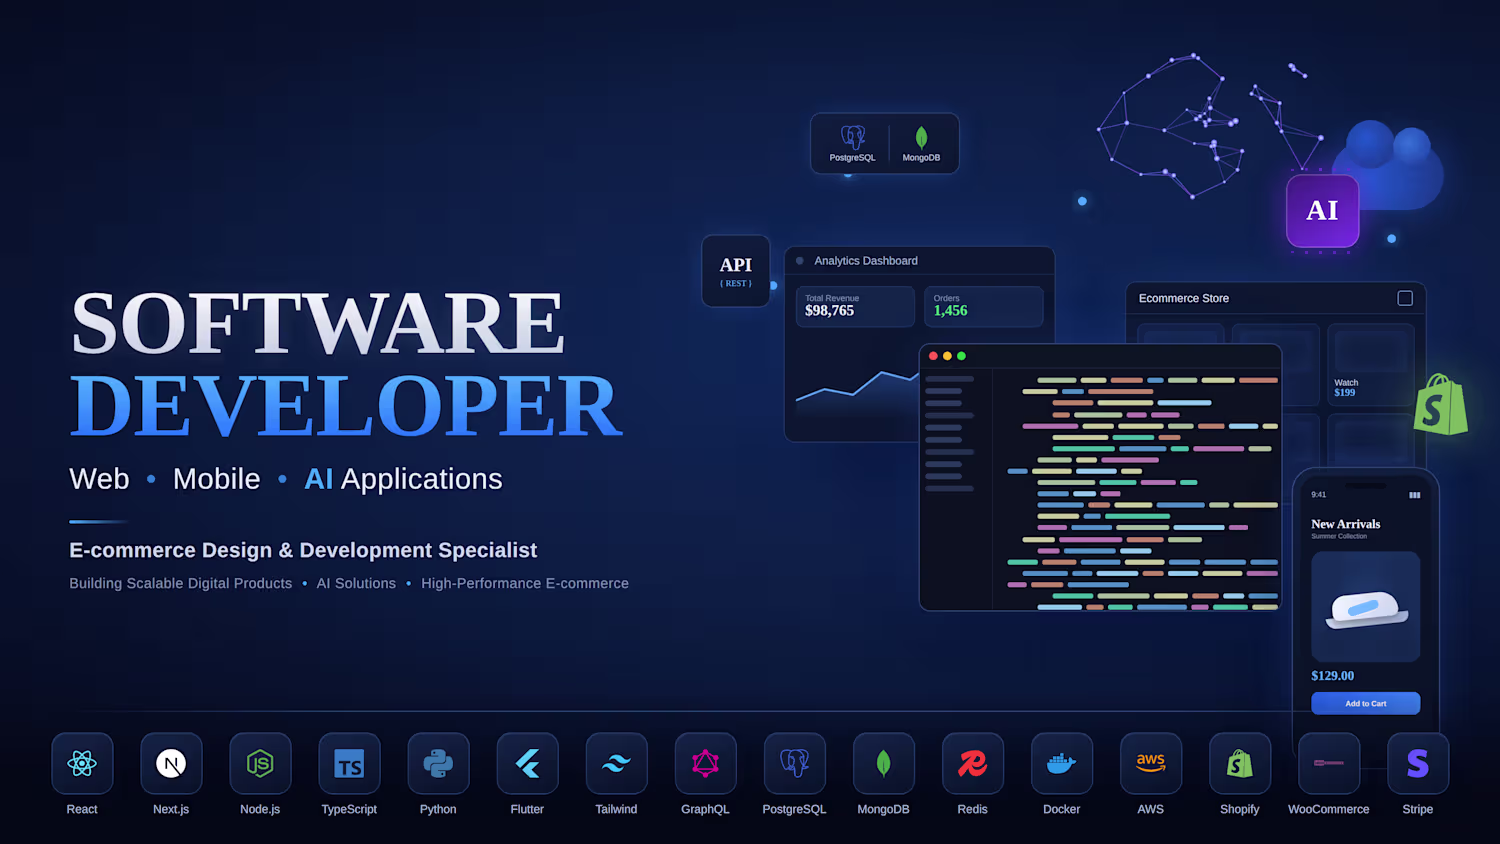This screenshot has height=844, width=1500.
Task: Click the "New Arrivals" heading in the phone
Action: (1346, 524)
